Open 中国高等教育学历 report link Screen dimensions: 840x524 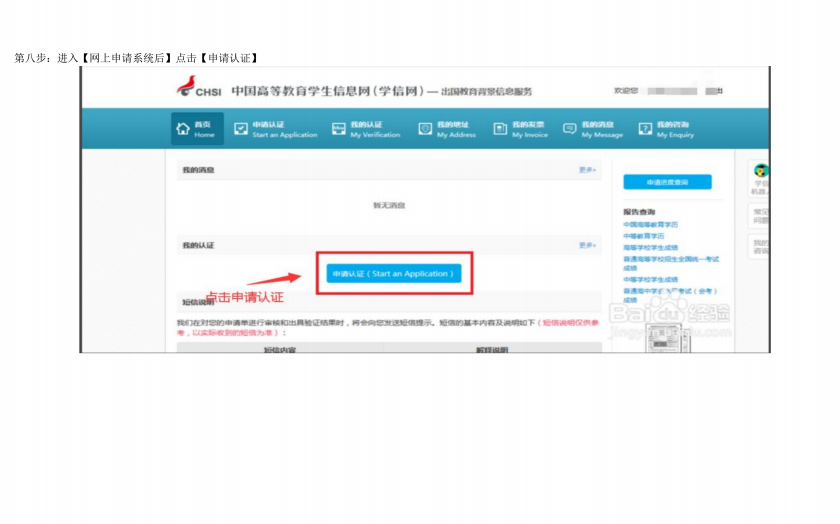coord(650,224)
